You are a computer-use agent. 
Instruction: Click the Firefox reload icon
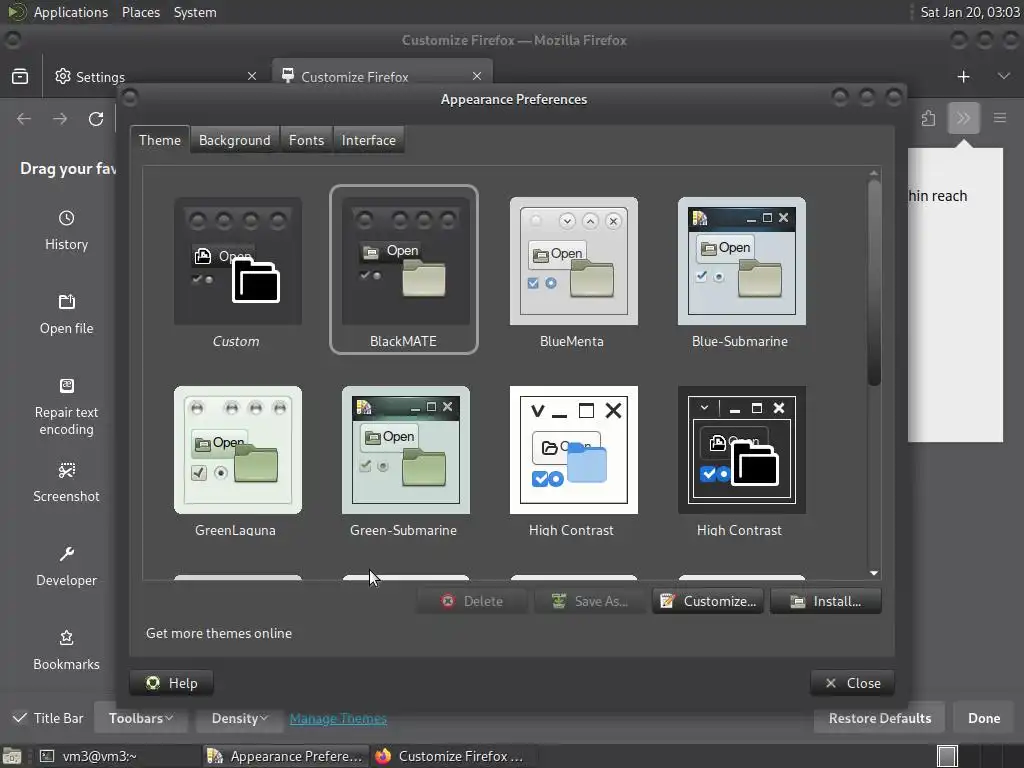tap(96, 119)
